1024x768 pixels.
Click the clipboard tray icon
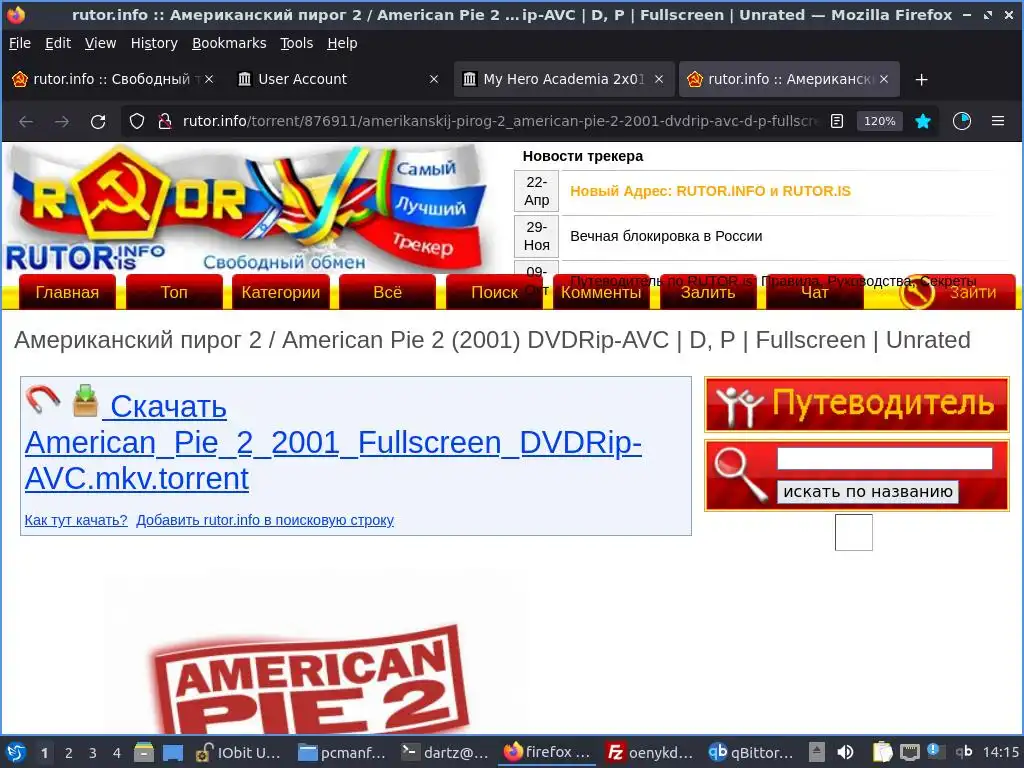coord(882,752)
